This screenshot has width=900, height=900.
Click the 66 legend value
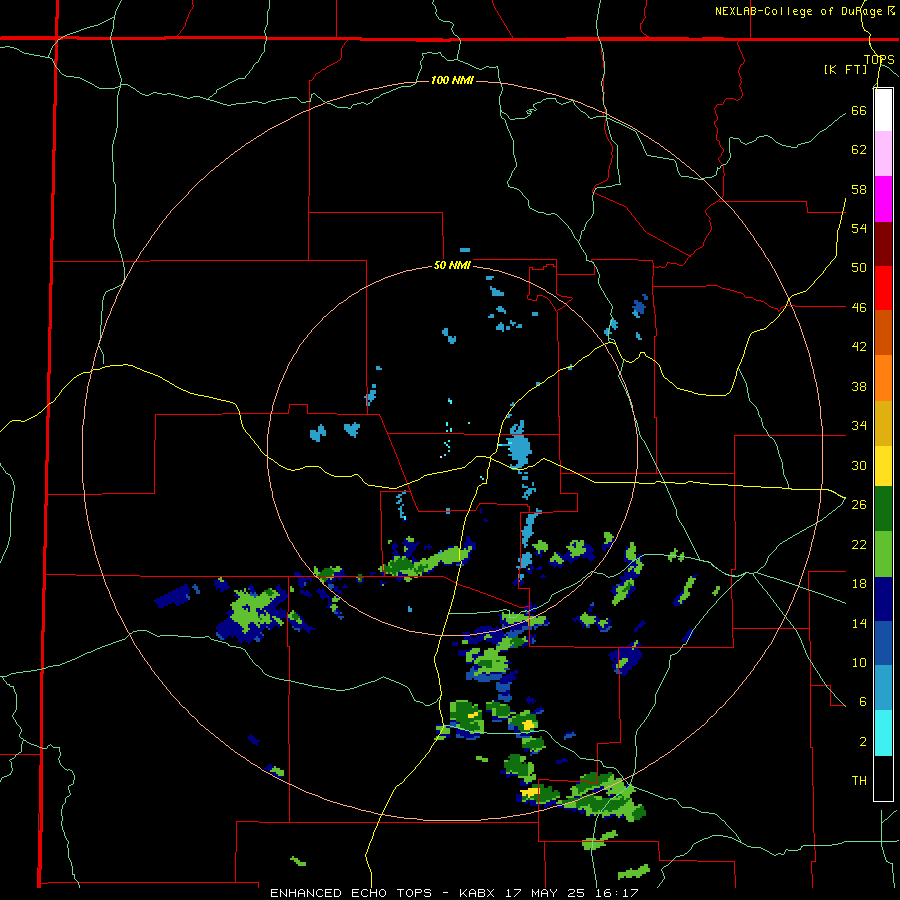click(x=859, y=110)
